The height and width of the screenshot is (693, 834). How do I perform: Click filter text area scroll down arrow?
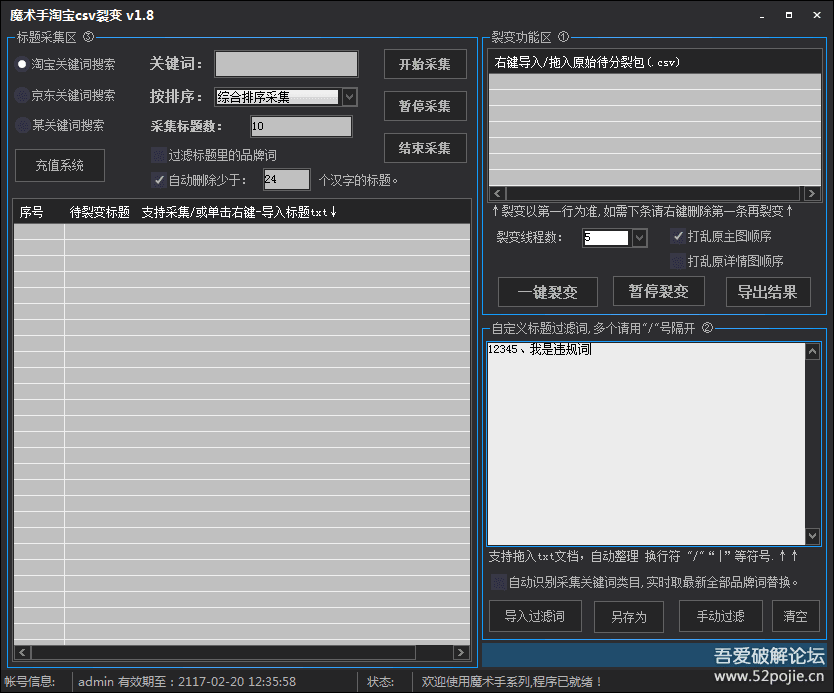pyautogui.click(x=812, y=536)
